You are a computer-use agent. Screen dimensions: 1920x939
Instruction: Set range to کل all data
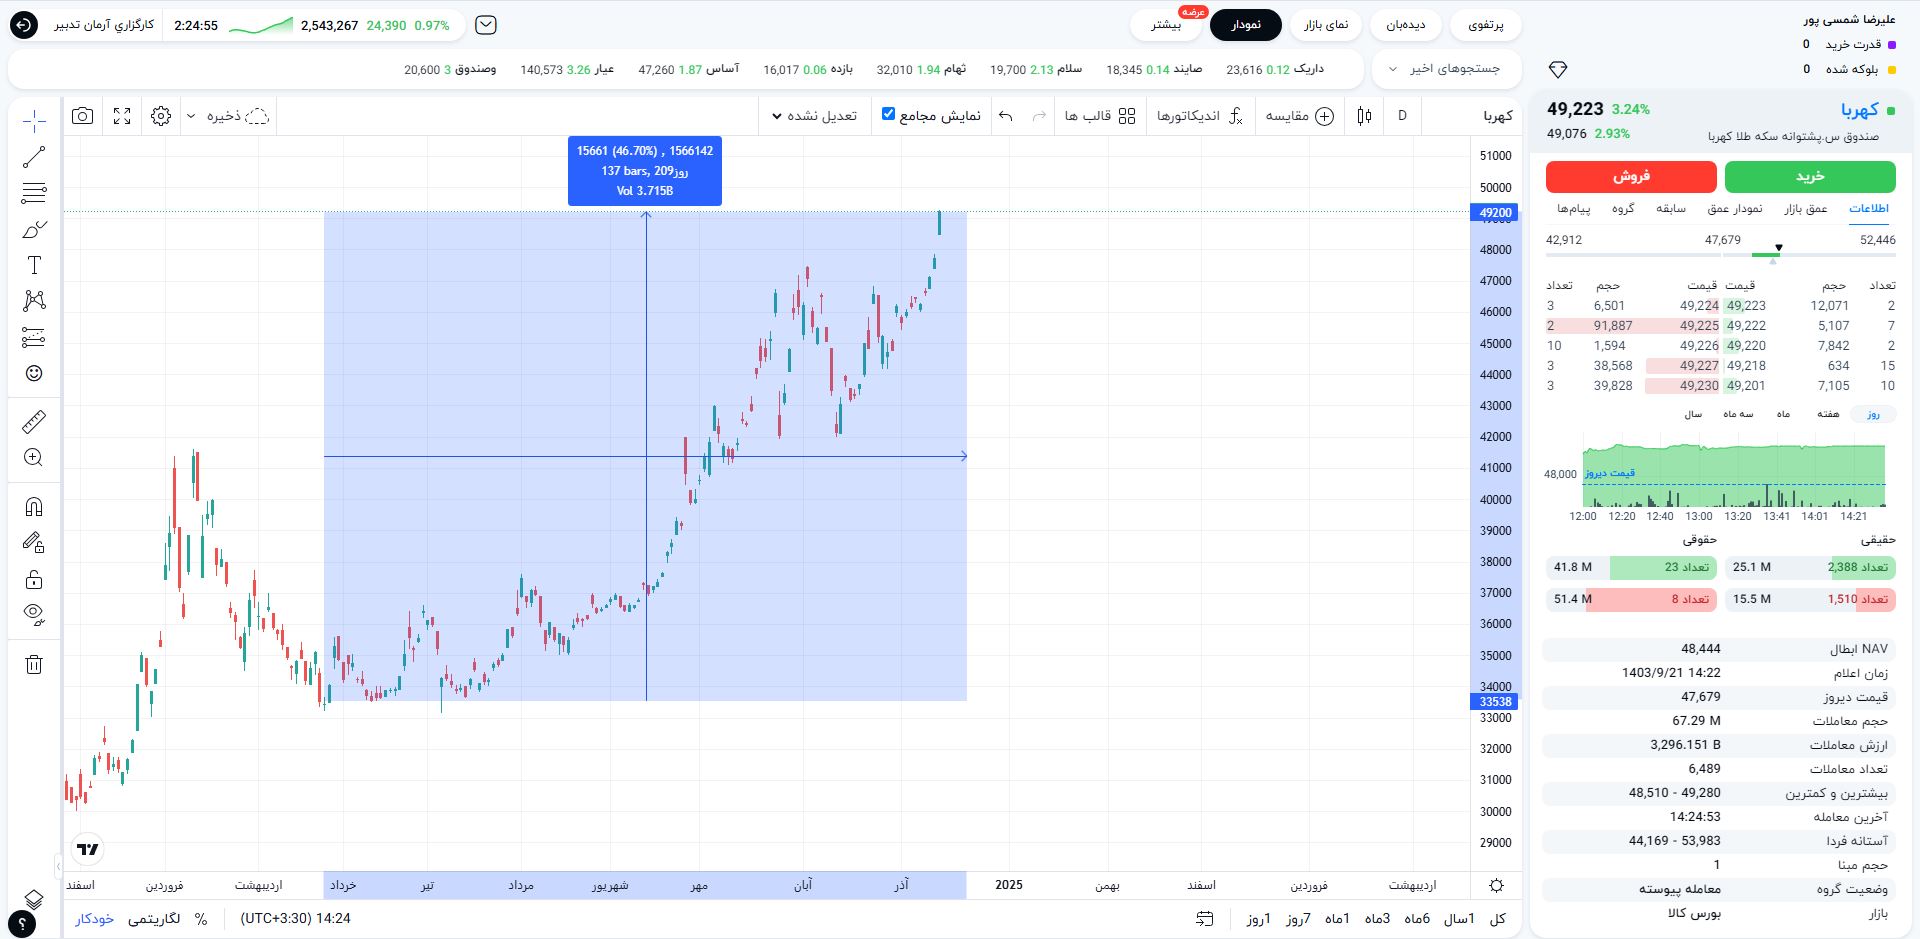pos(1498,918)
